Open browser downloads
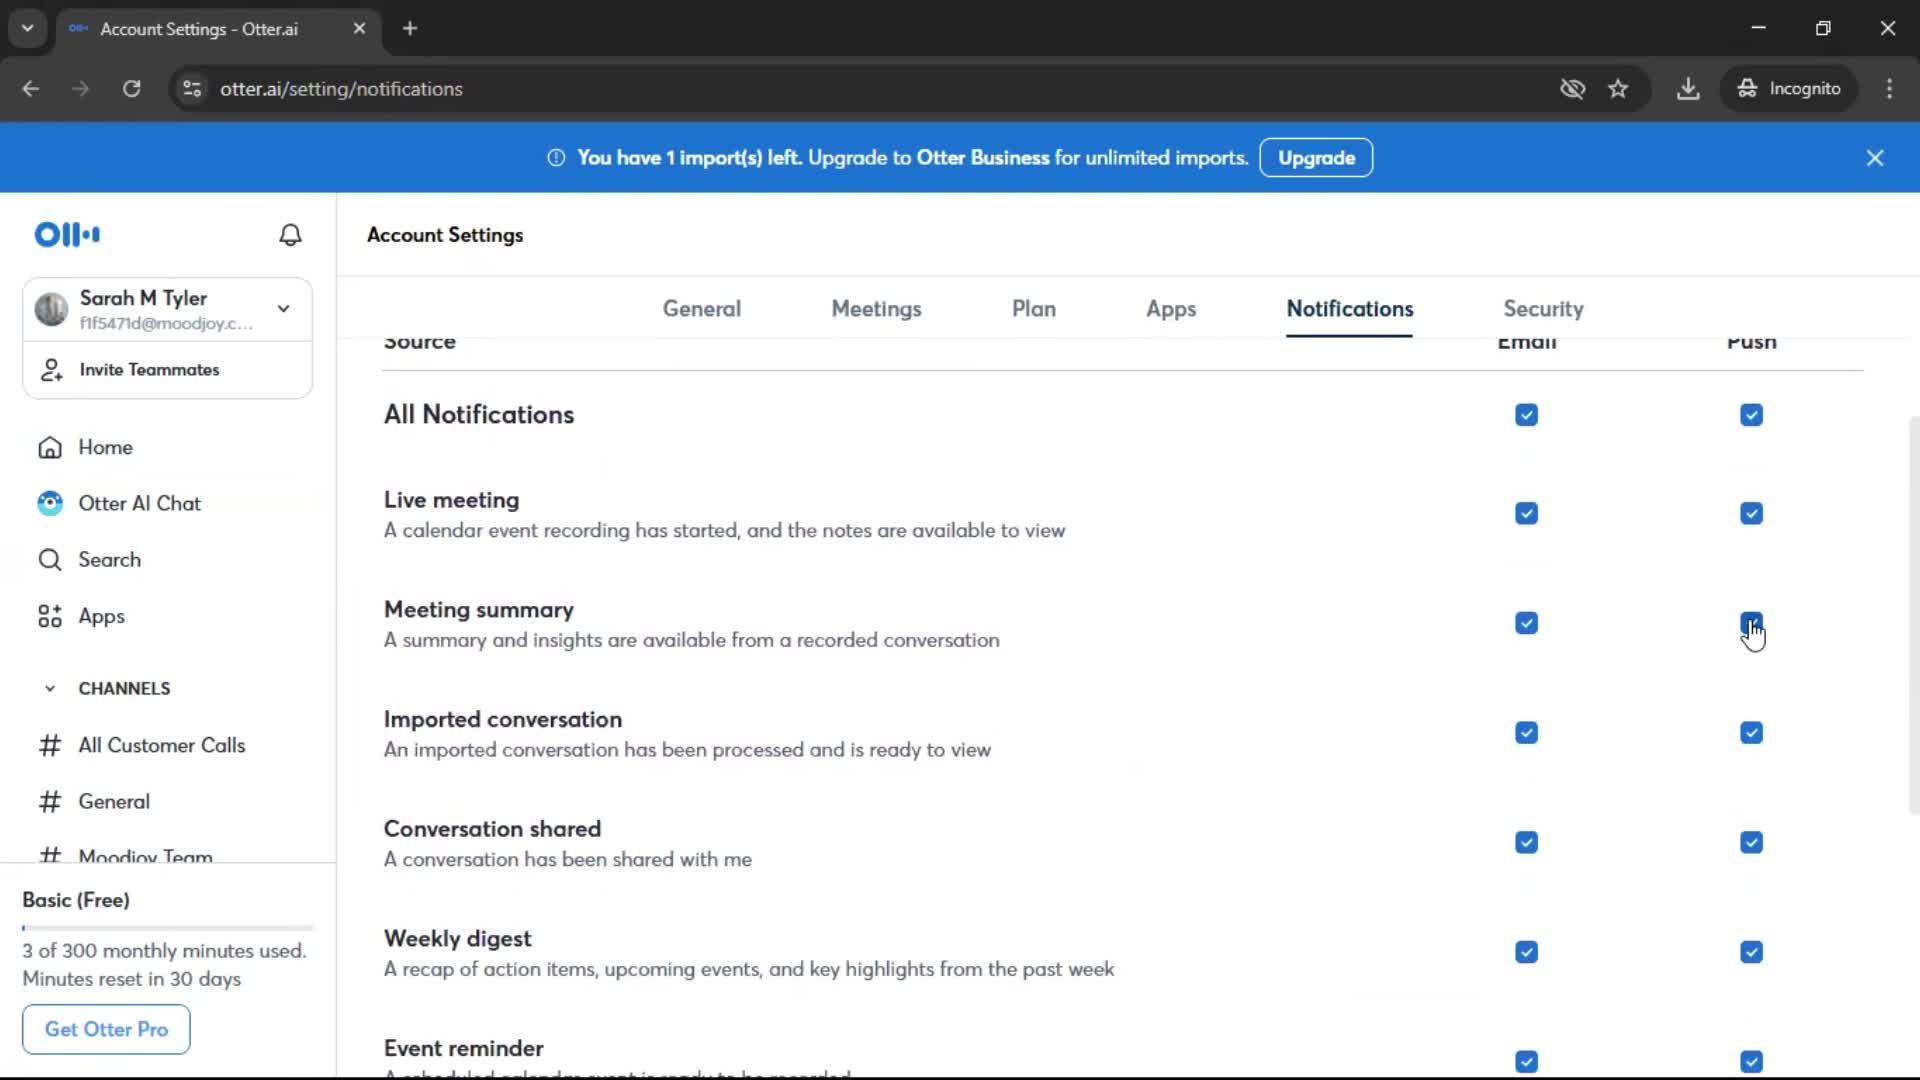Image resolution: width=1920 pixels, height=1080 pixels. tap(1688, 89)
